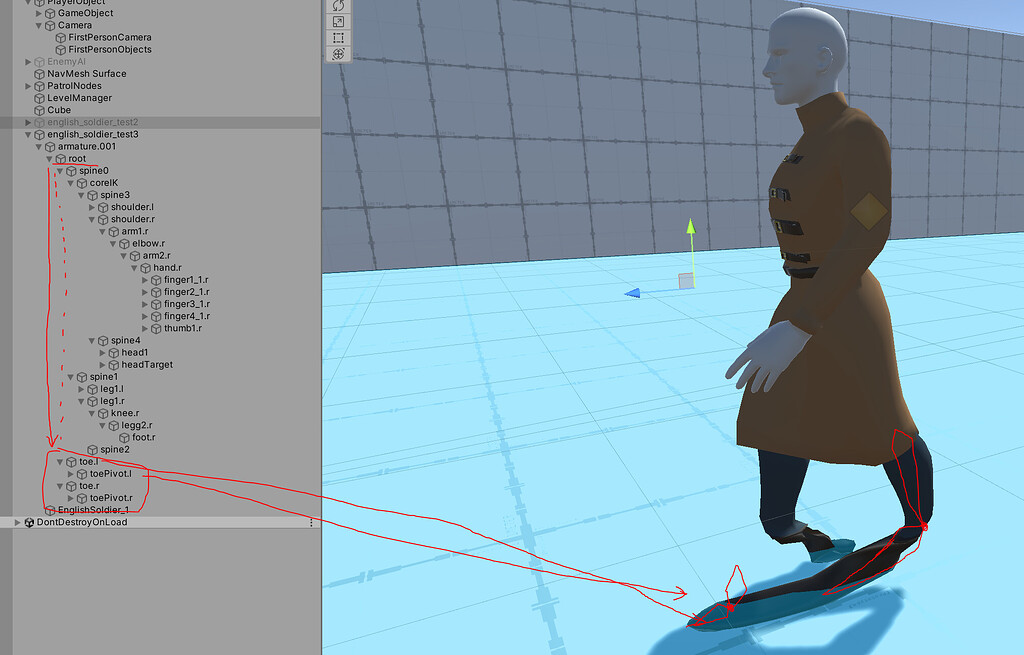Click the cube icon next to NavMesh Surface
Viewport: 1024px width, 655px height.
click(40, 74)
